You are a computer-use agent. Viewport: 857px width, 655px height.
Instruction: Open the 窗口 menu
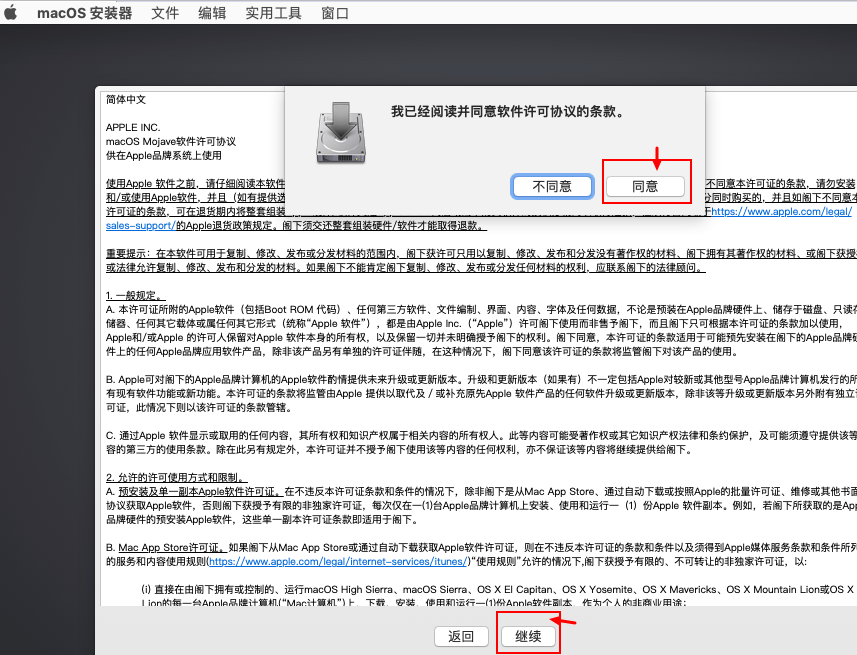[334, 13]
